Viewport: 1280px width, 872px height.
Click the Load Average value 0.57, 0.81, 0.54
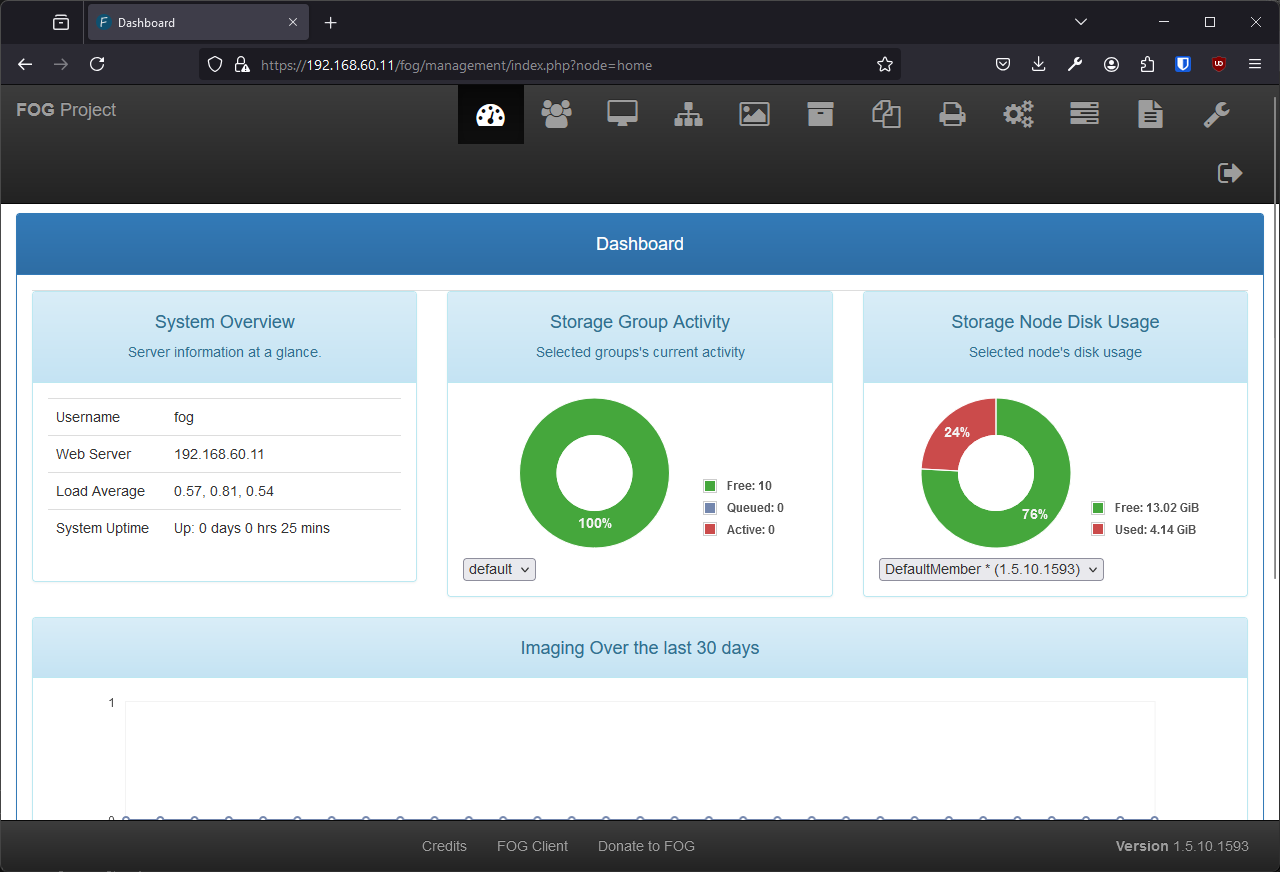[x=224, y=491]
